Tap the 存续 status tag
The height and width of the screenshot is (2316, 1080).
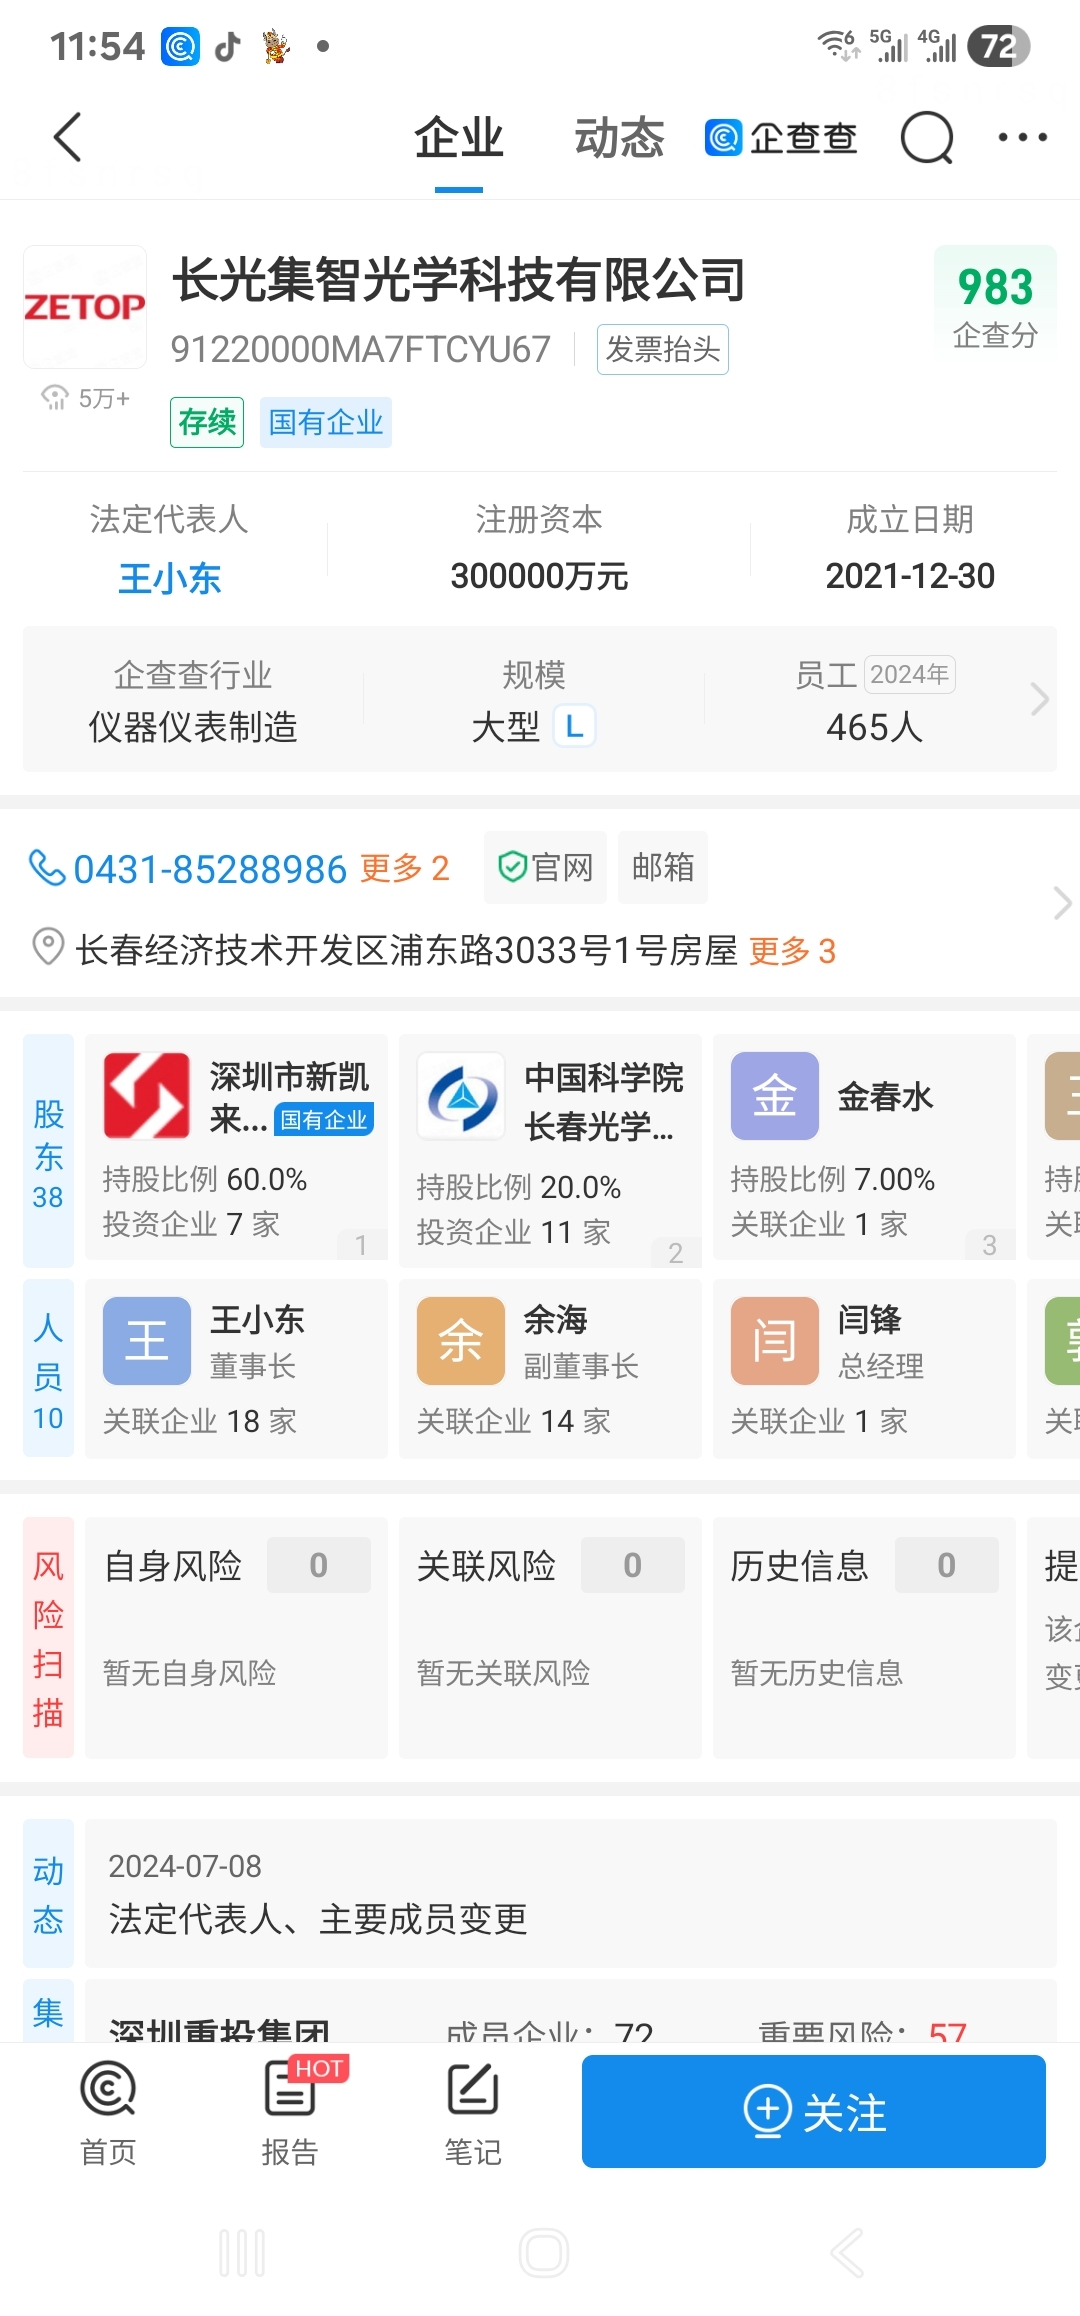pyautogui.click(x=207, y=422)
